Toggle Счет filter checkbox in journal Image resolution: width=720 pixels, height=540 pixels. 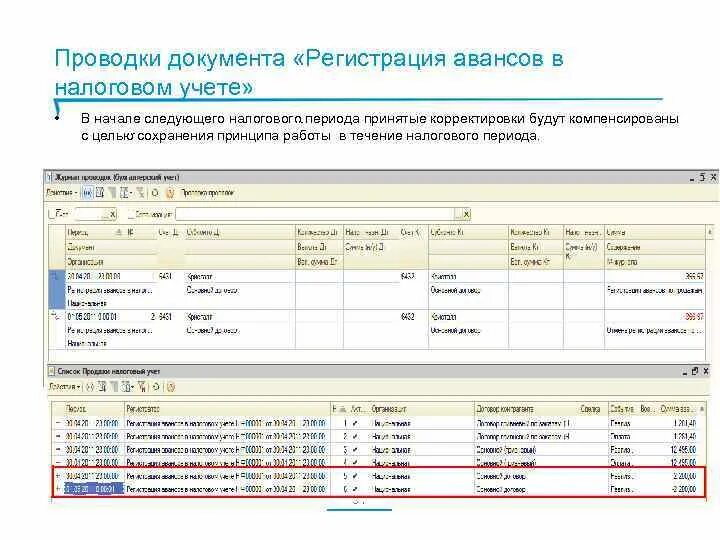click(51, 214)
